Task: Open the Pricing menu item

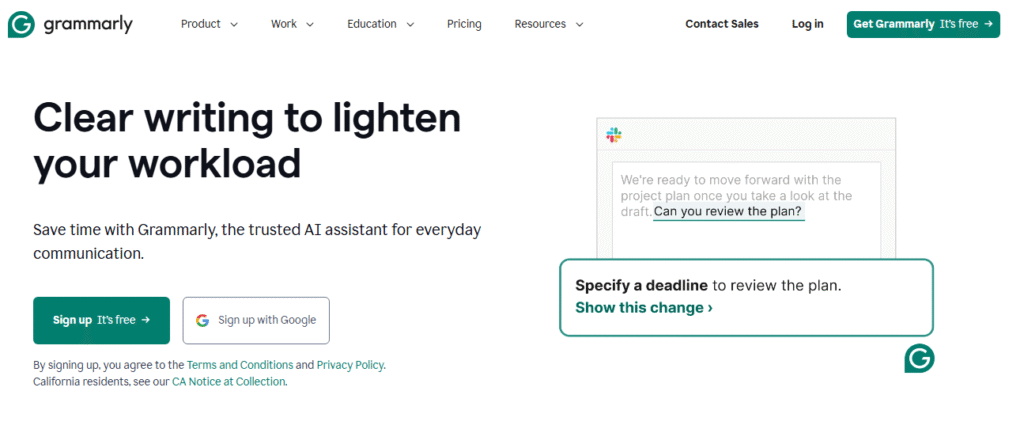Action: pos(464,24)
